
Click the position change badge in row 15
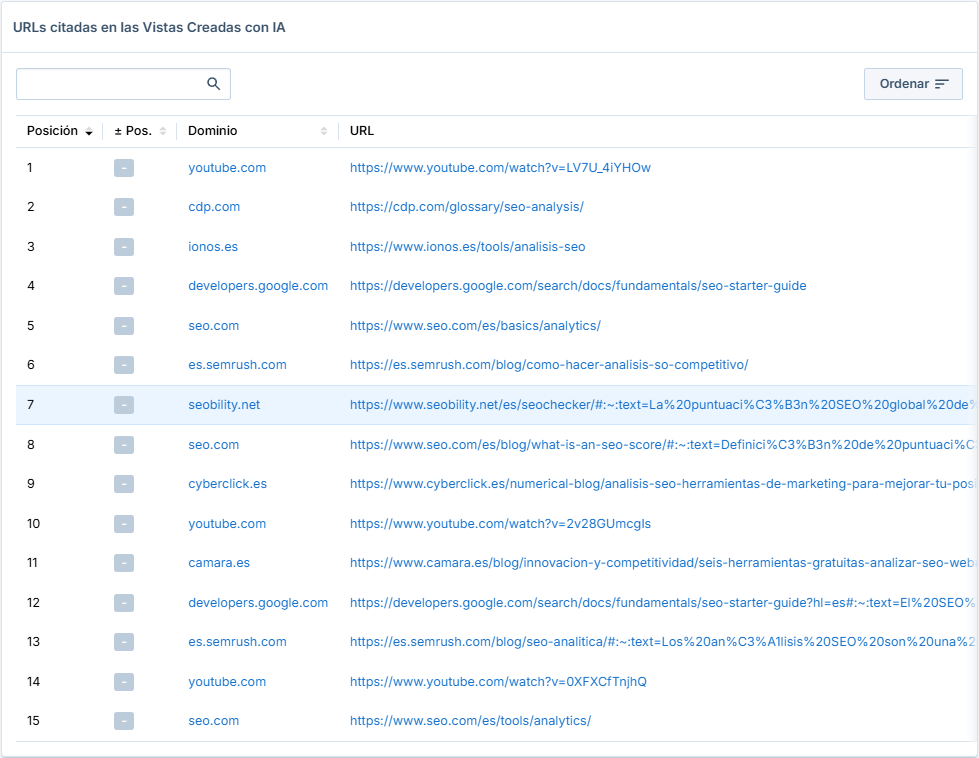point(124,721)
